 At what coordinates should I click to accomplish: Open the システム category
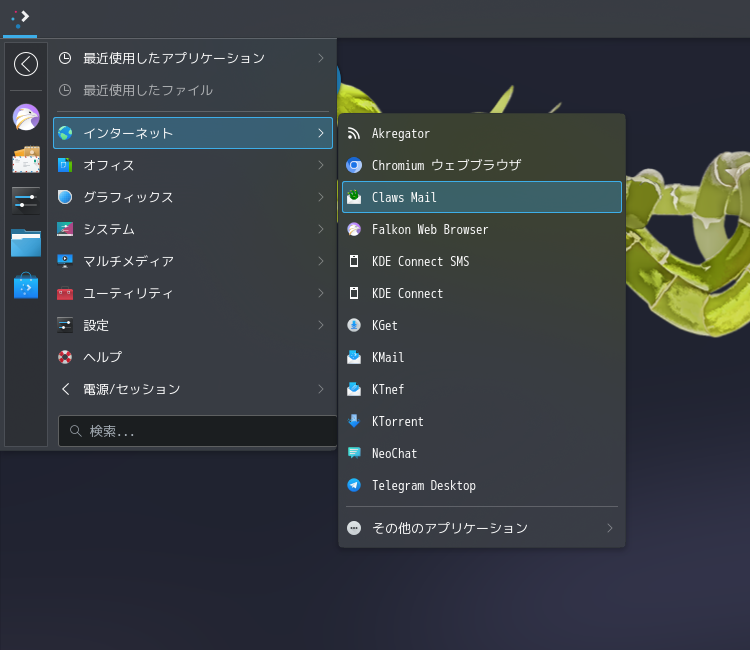click(193, 229)
